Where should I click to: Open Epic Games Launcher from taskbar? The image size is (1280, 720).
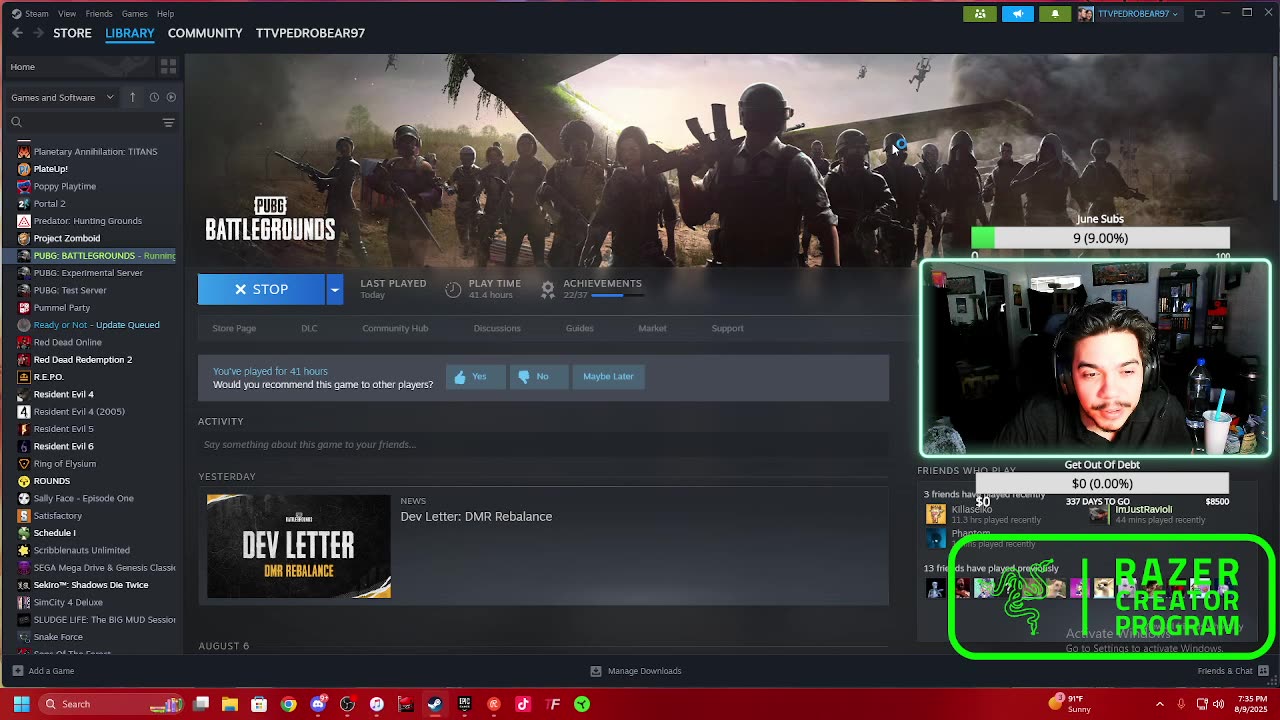464,704
